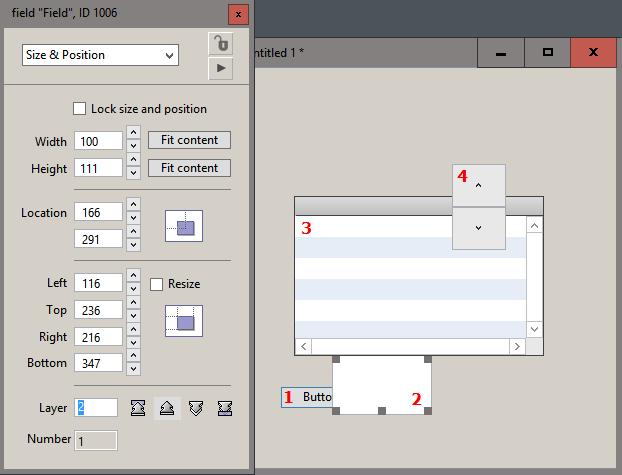Screen dimensions: 622x475
Task: Enable Lock size and position
Action: [x=80, y=109]
